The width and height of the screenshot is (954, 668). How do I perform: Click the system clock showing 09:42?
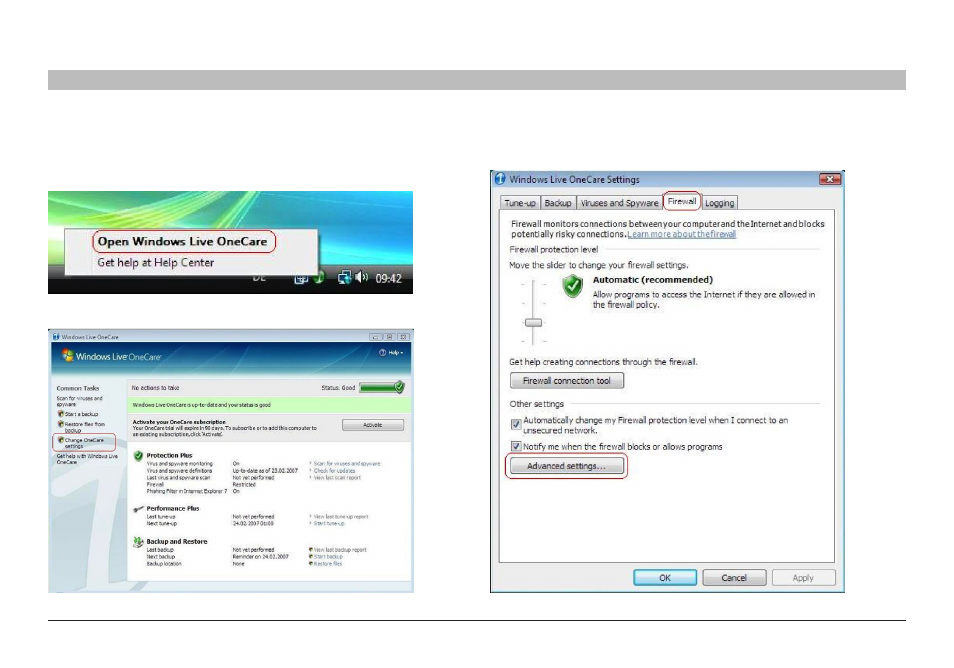(x=388, y=279)
